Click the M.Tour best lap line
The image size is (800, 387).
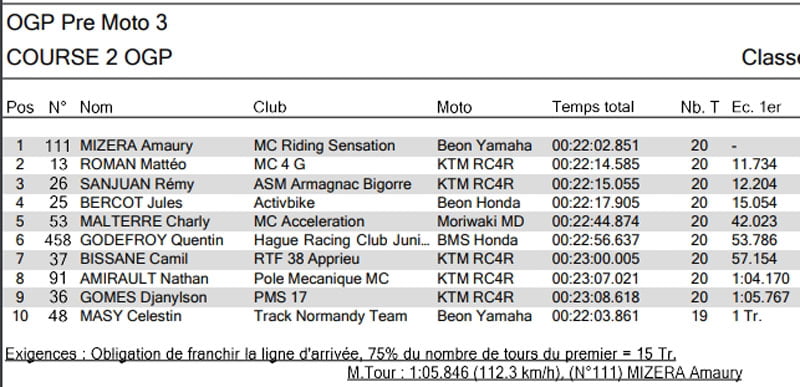(544, 373)
